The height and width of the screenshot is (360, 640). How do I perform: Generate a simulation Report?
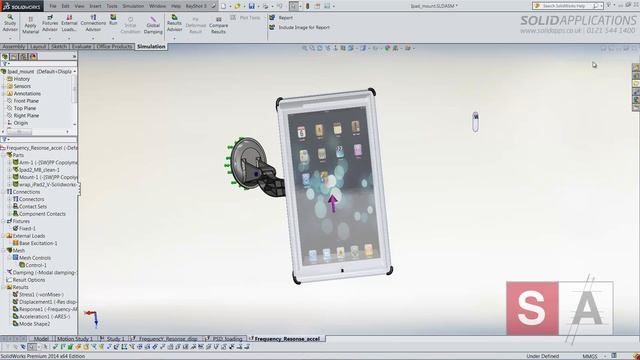[281, 18]
